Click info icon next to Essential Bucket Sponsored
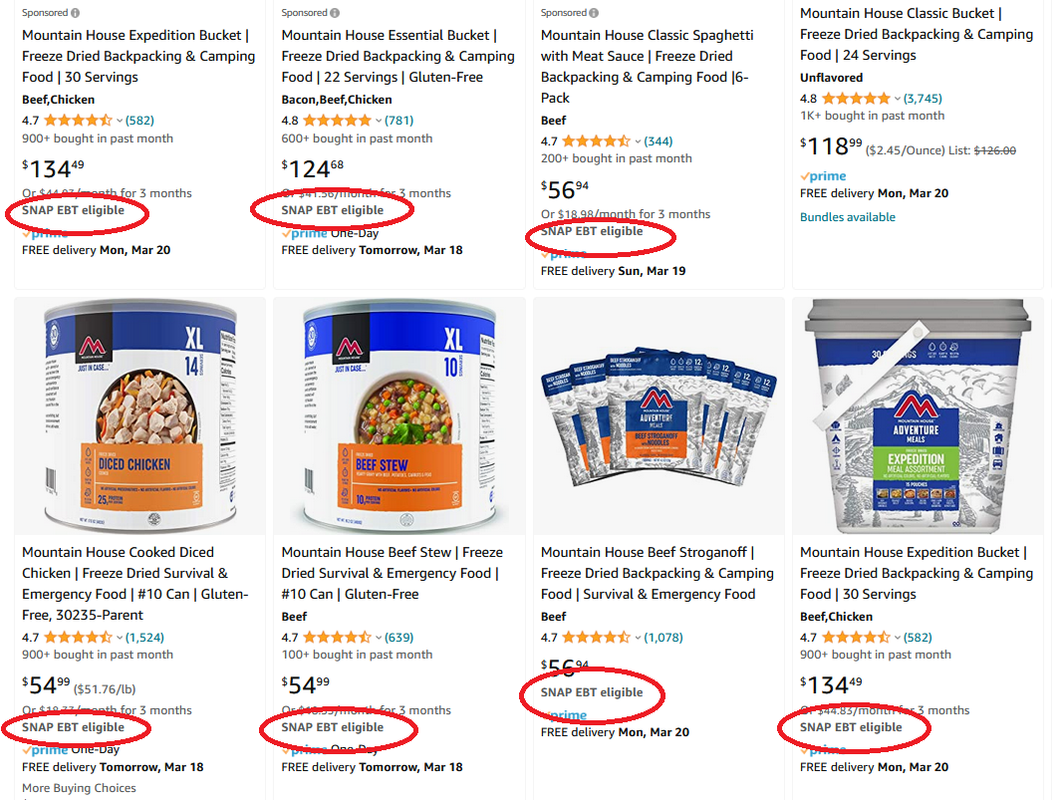Image resolution: width=1052 pixels, height=800 pixels. point(335,13)
